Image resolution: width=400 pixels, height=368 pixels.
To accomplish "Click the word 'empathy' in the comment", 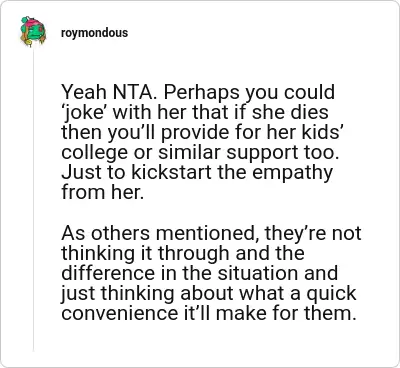I will click(290, 173).
